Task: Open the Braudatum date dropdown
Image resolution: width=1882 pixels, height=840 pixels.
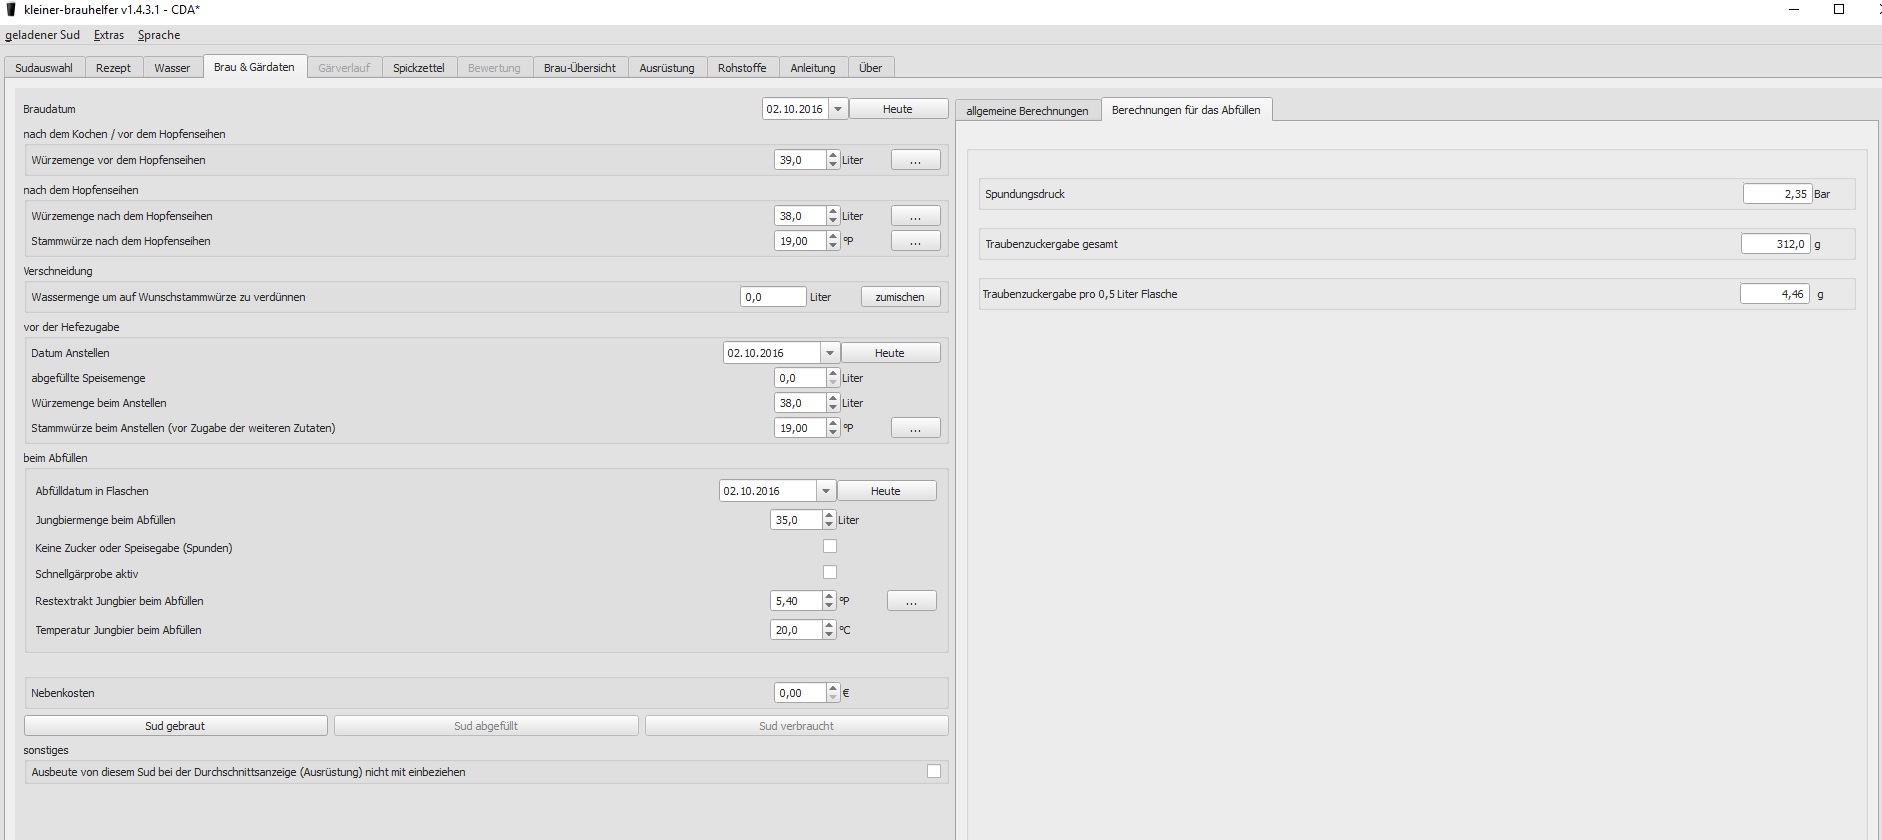Action: (x=838, y=109)
